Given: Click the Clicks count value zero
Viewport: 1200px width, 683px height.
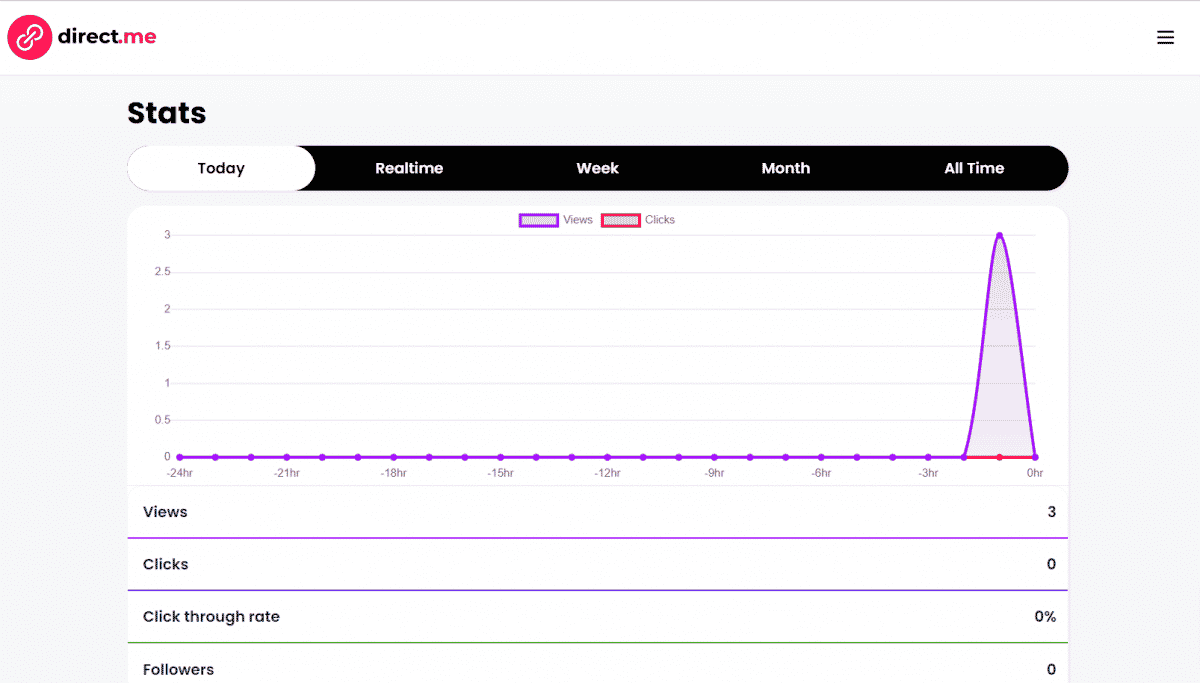Looking at the screenshot, I should point(1051,564).
